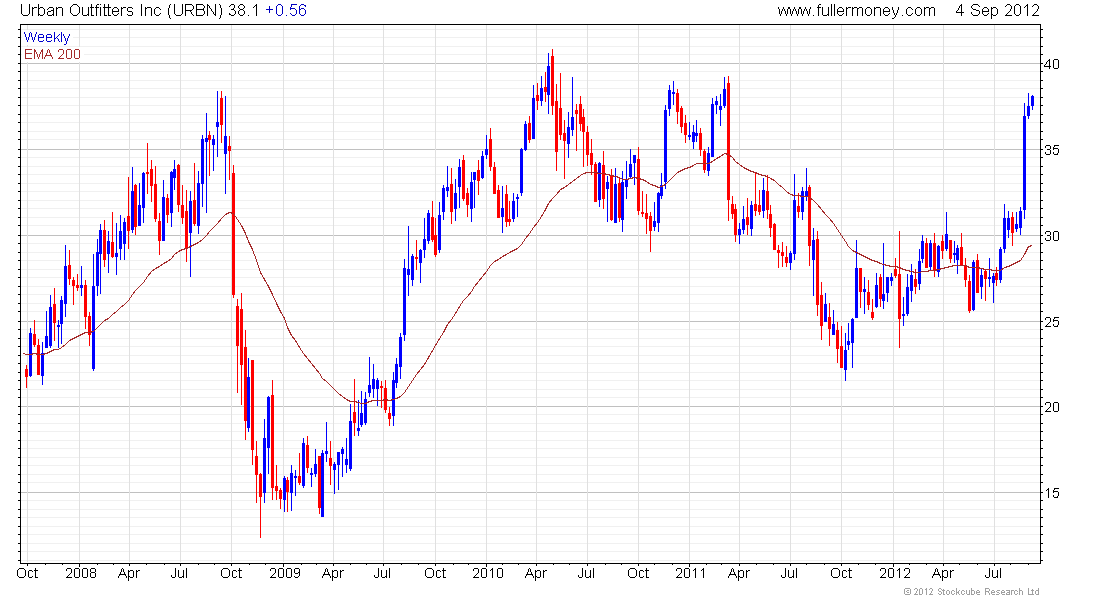Click the last price 38.1 in title
Viewport: 1100px width, 600px height.
pos(244,11)
